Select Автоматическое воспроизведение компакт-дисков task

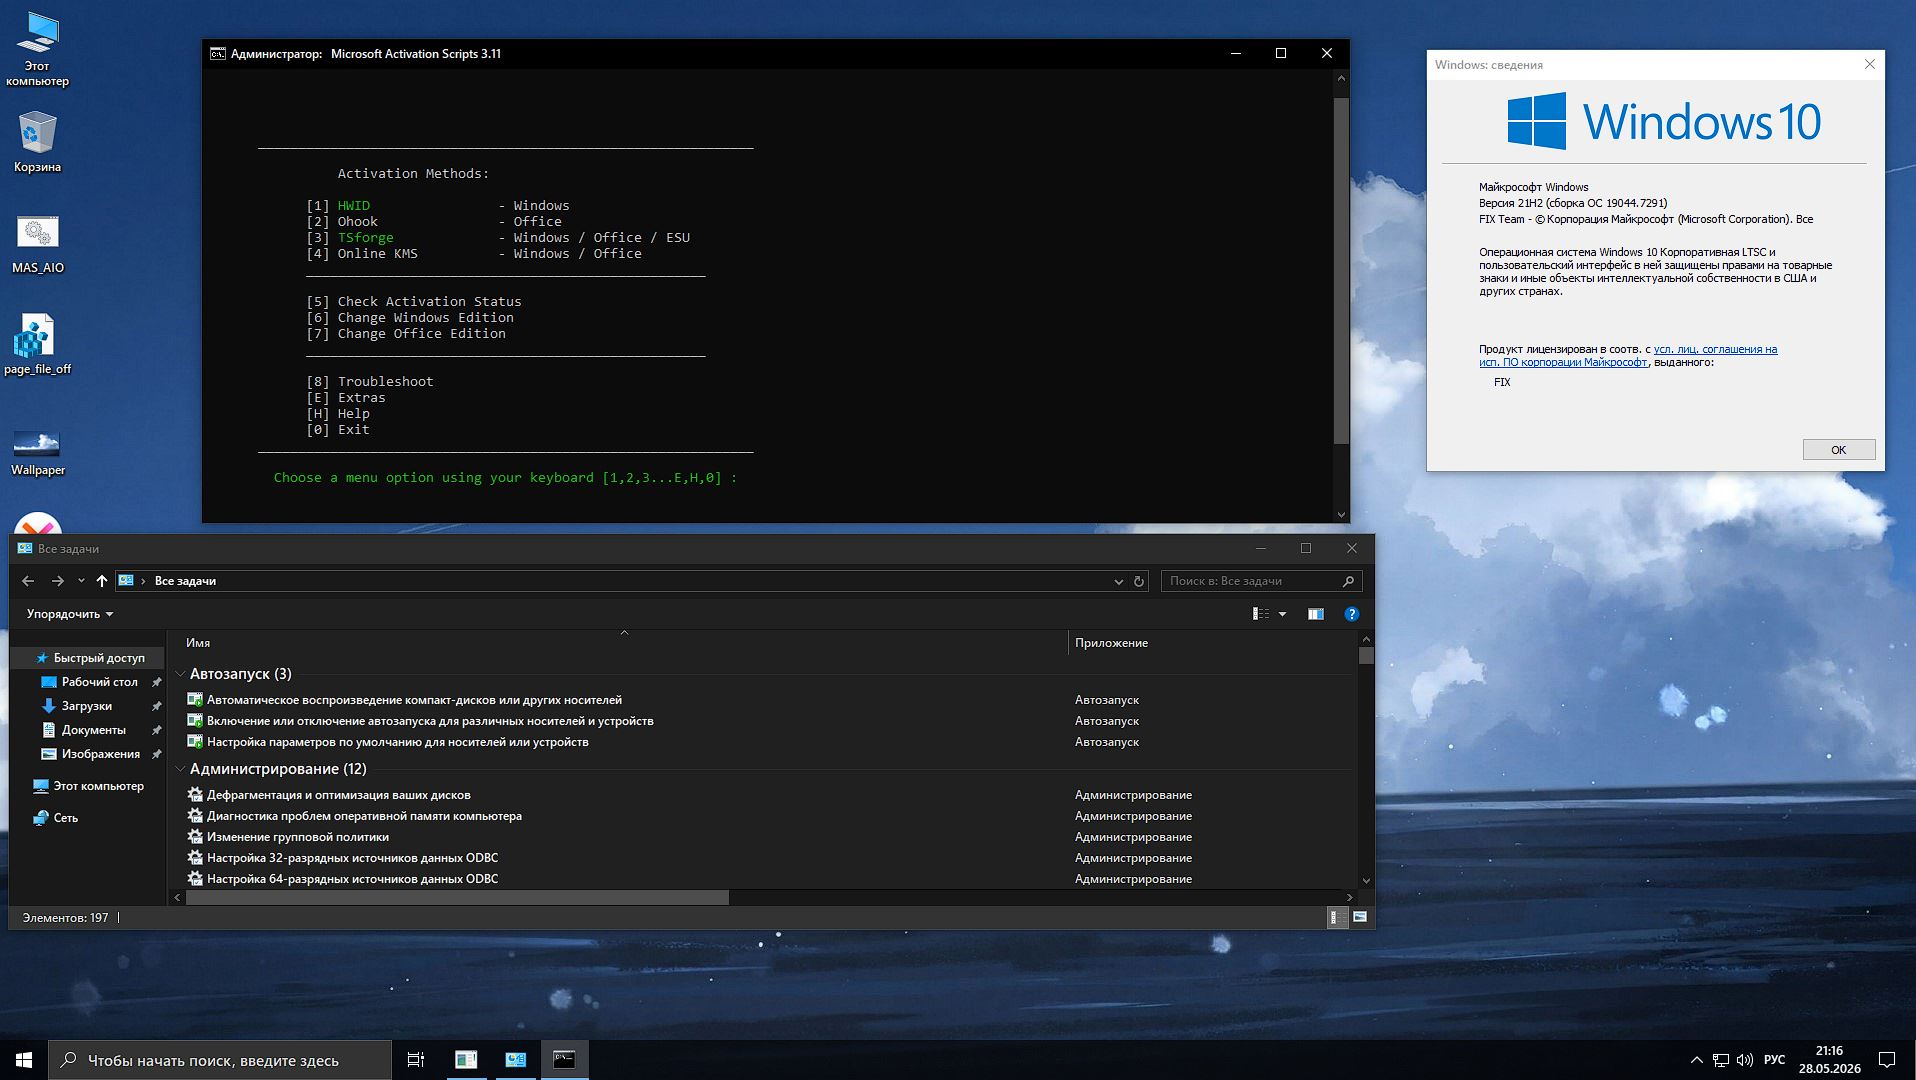pos(413,700)
